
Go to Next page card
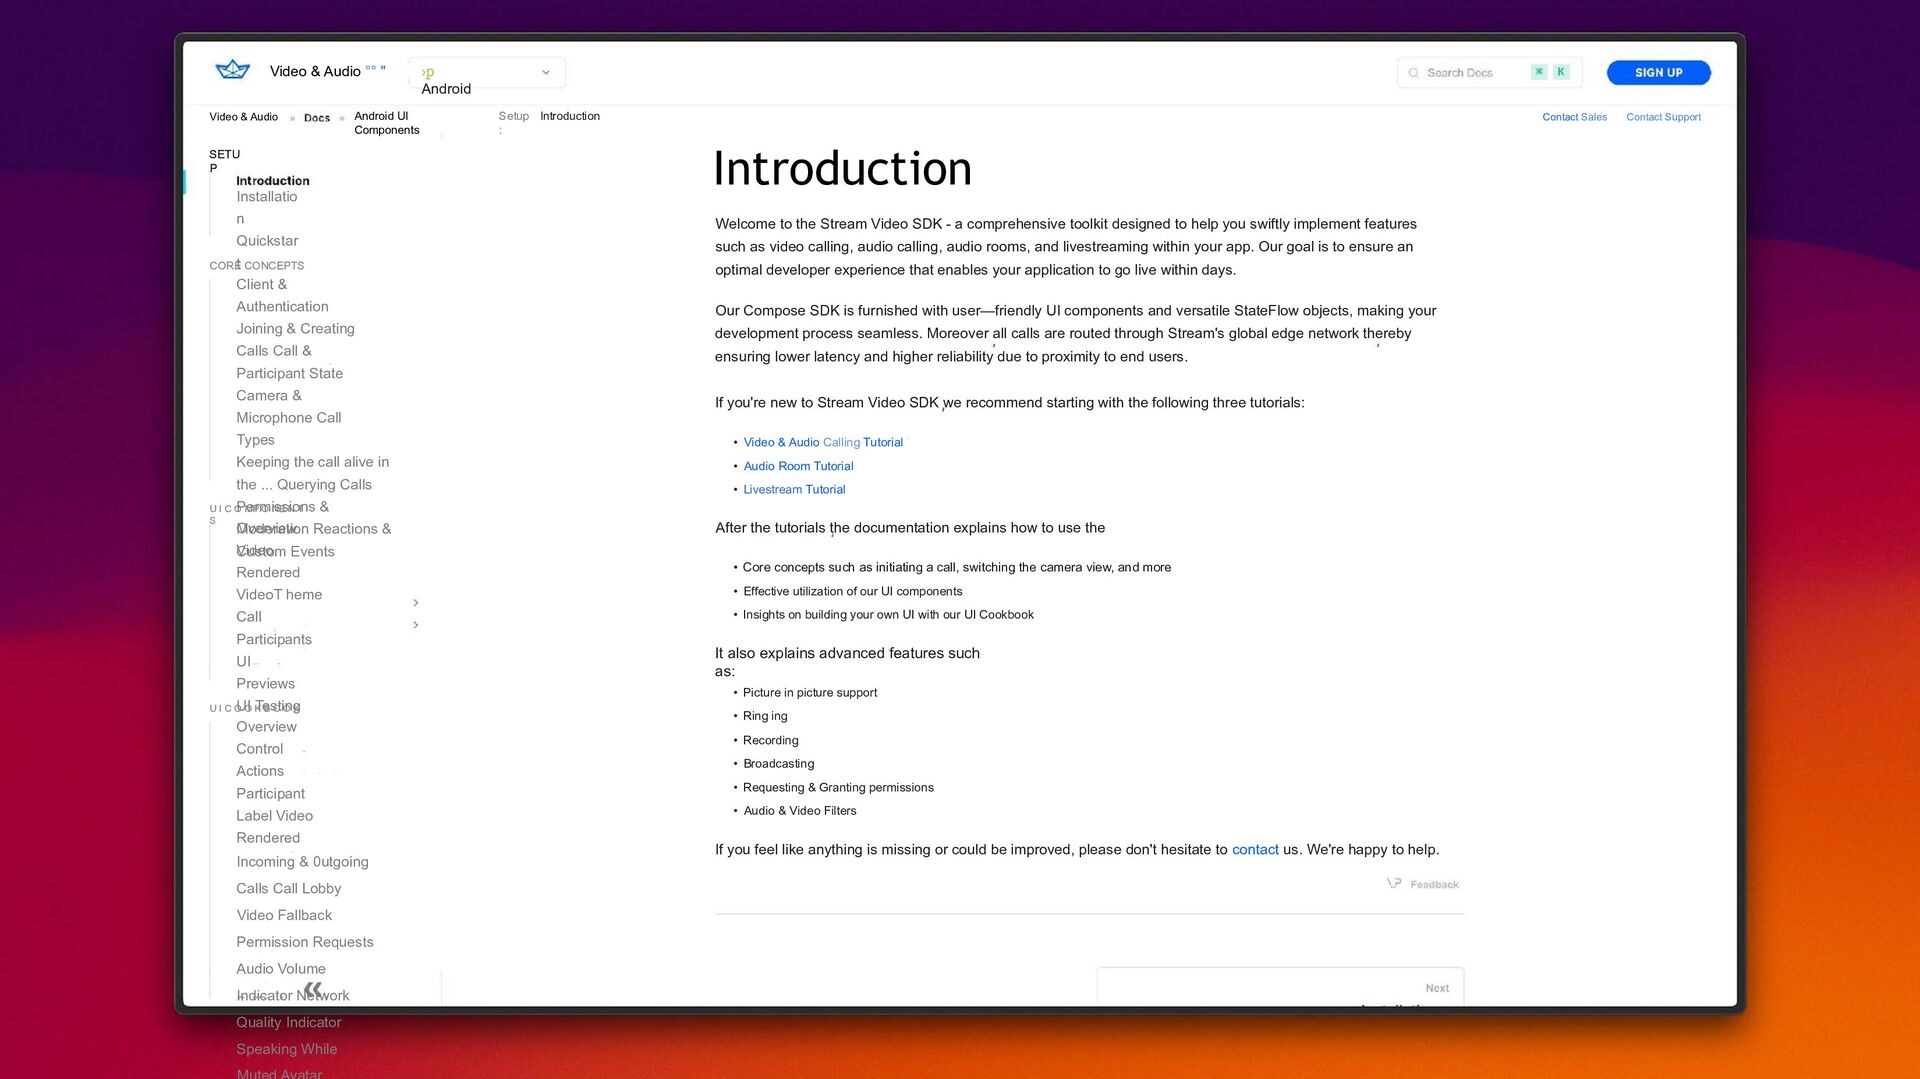[1280, 987]
